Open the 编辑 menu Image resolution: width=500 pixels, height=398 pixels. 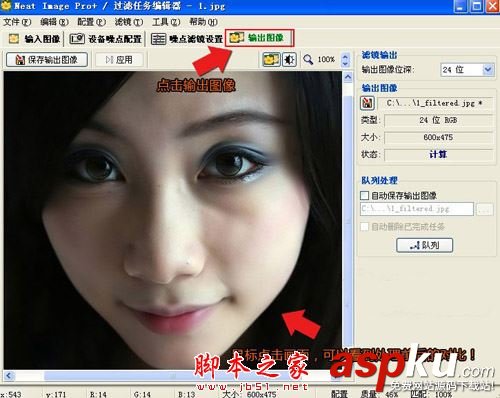tap(54, 22)
